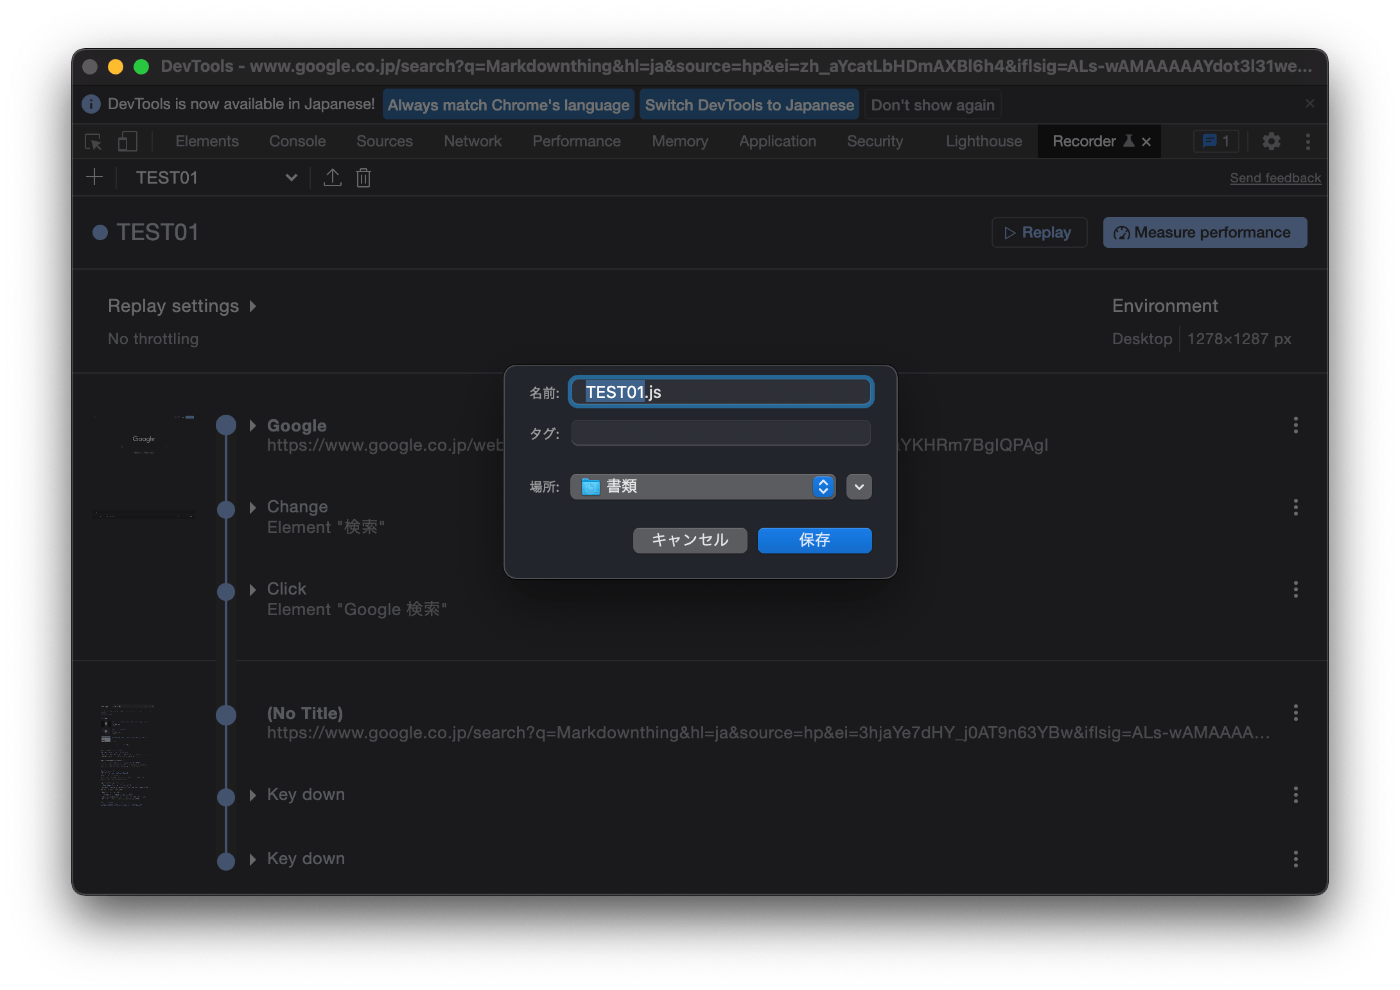Open the Send feedback link
1400x990 pixels.
[1275, 178]
